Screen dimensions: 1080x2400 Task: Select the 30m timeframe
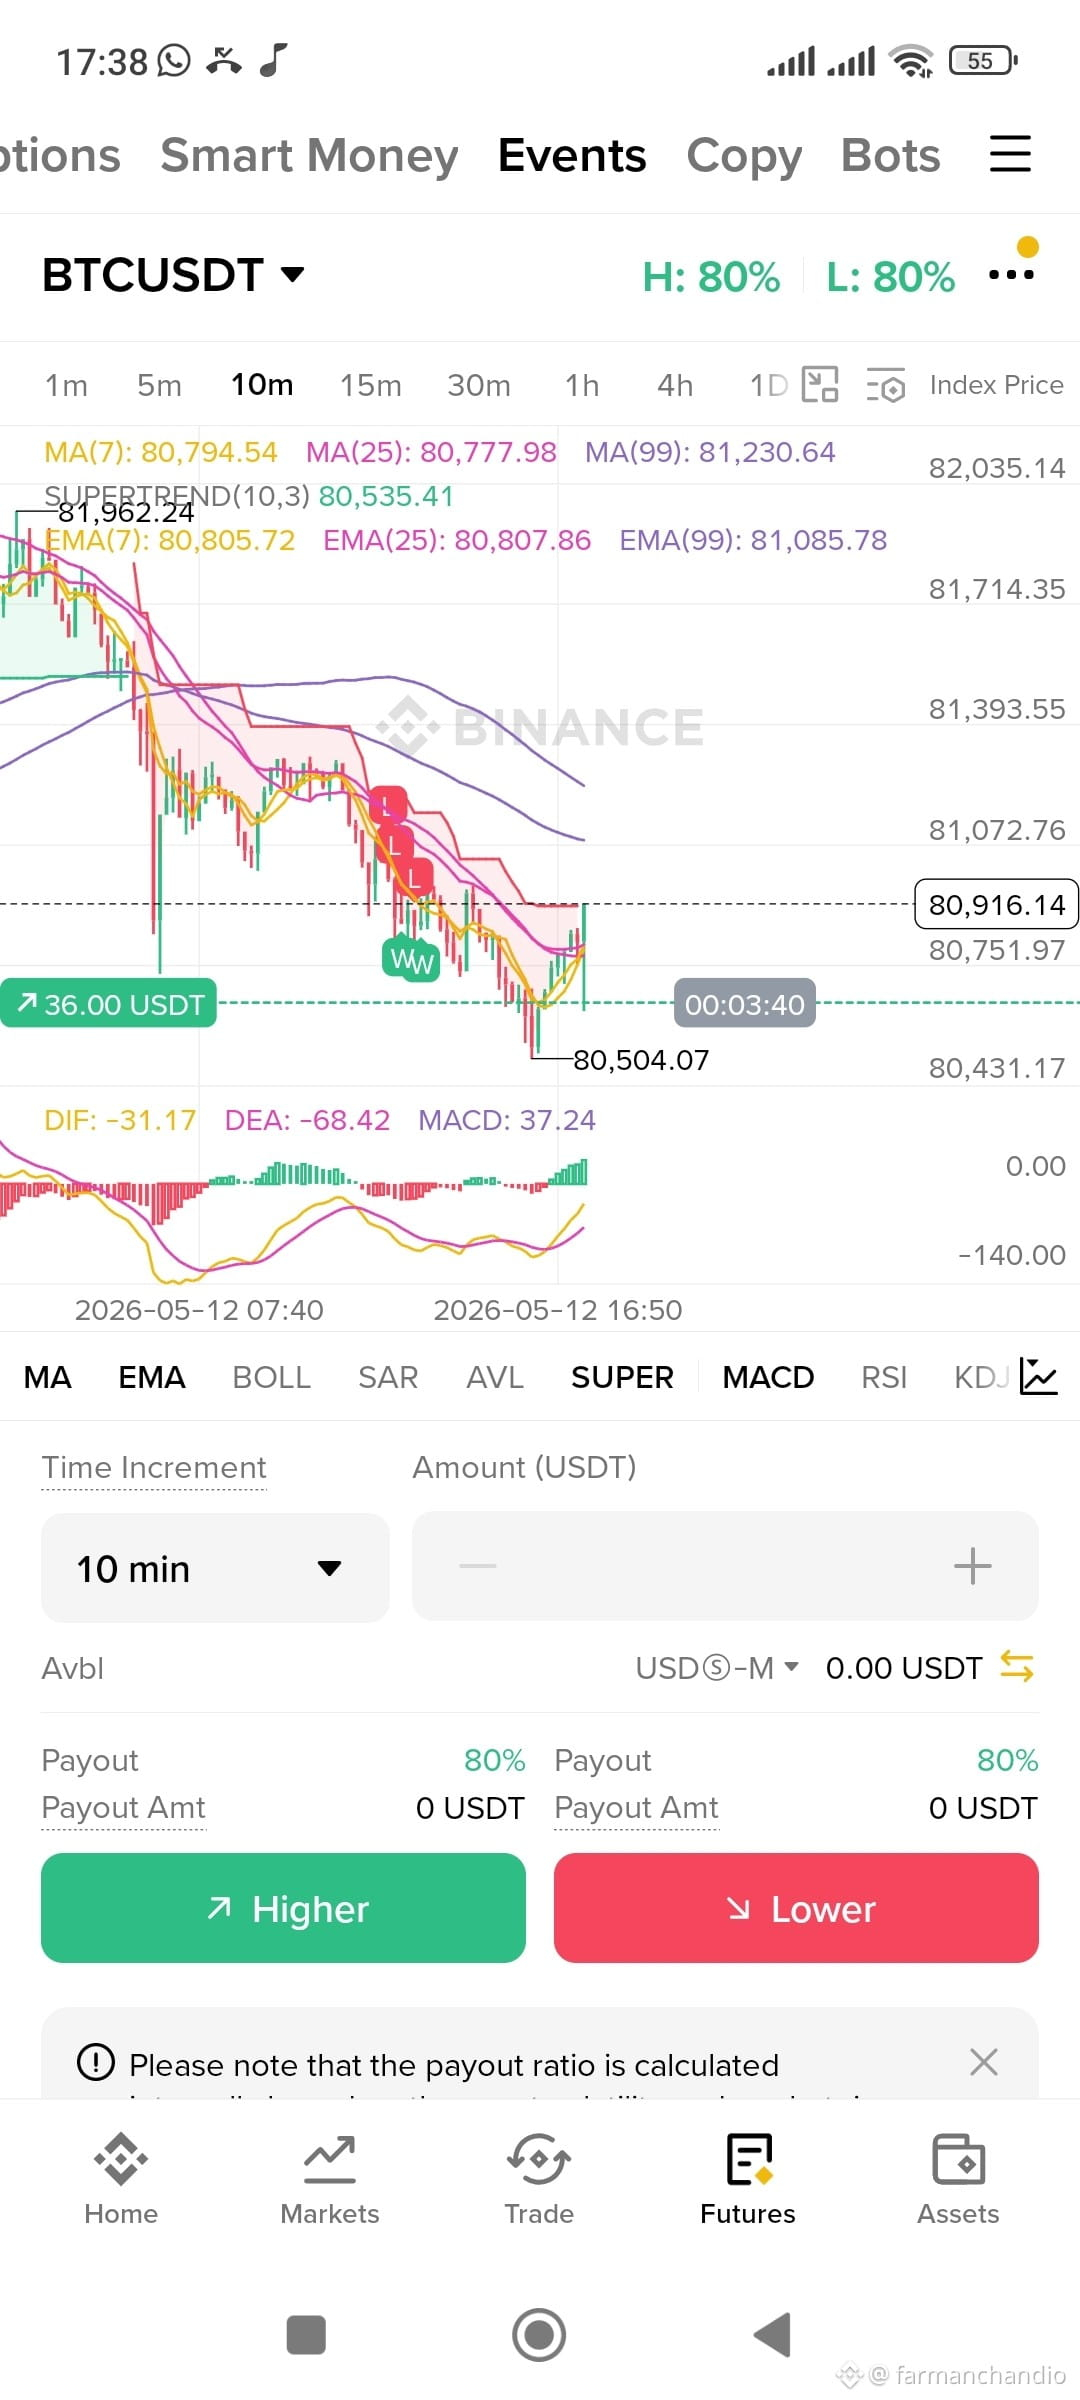(x=478, y=385)
